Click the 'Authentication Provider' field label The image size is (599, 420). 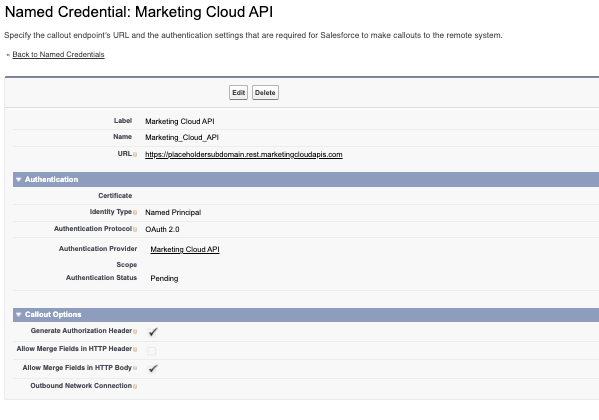coord(98,248)
